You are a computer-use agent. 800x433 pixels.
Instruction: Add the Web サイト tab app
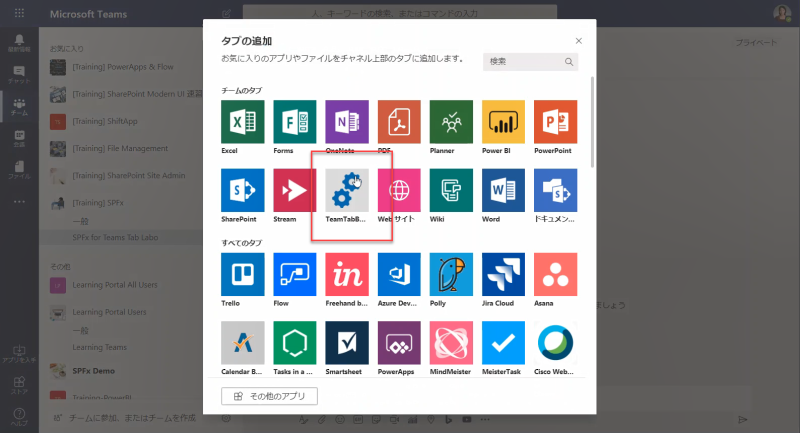399,190
